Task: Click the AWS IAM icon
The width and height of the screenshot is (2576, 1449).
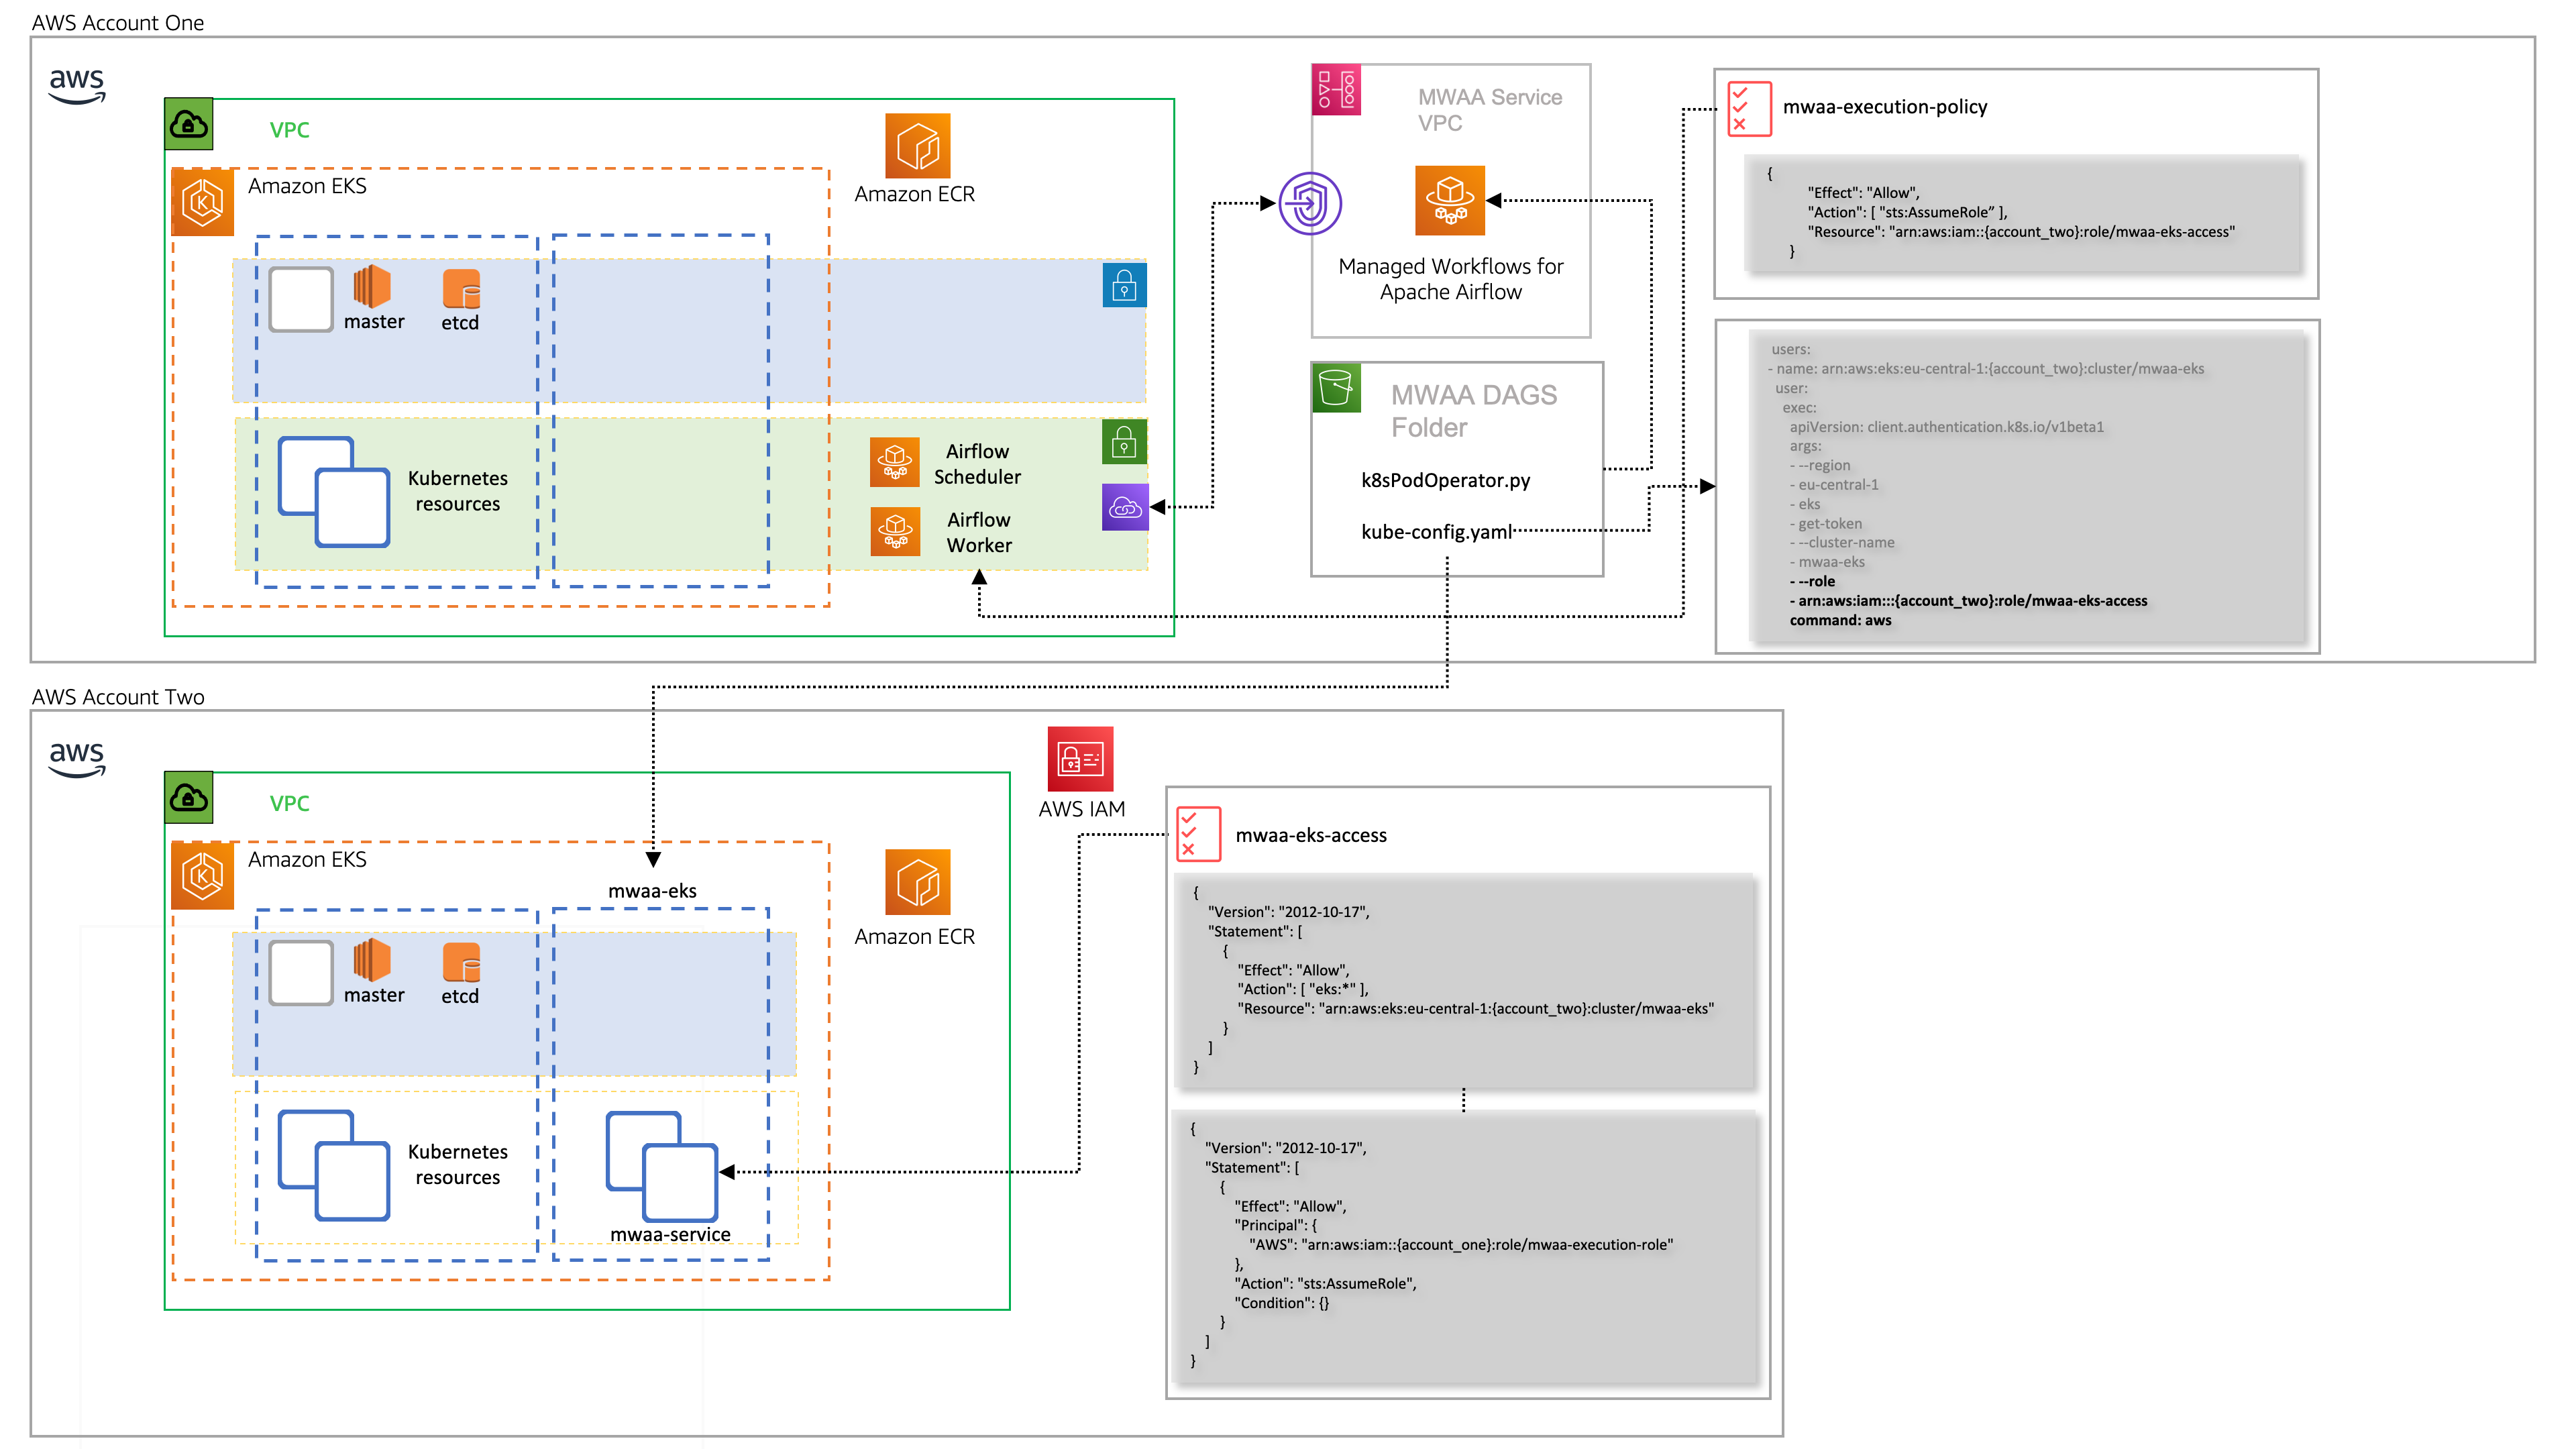Action: click(1080, 759)
